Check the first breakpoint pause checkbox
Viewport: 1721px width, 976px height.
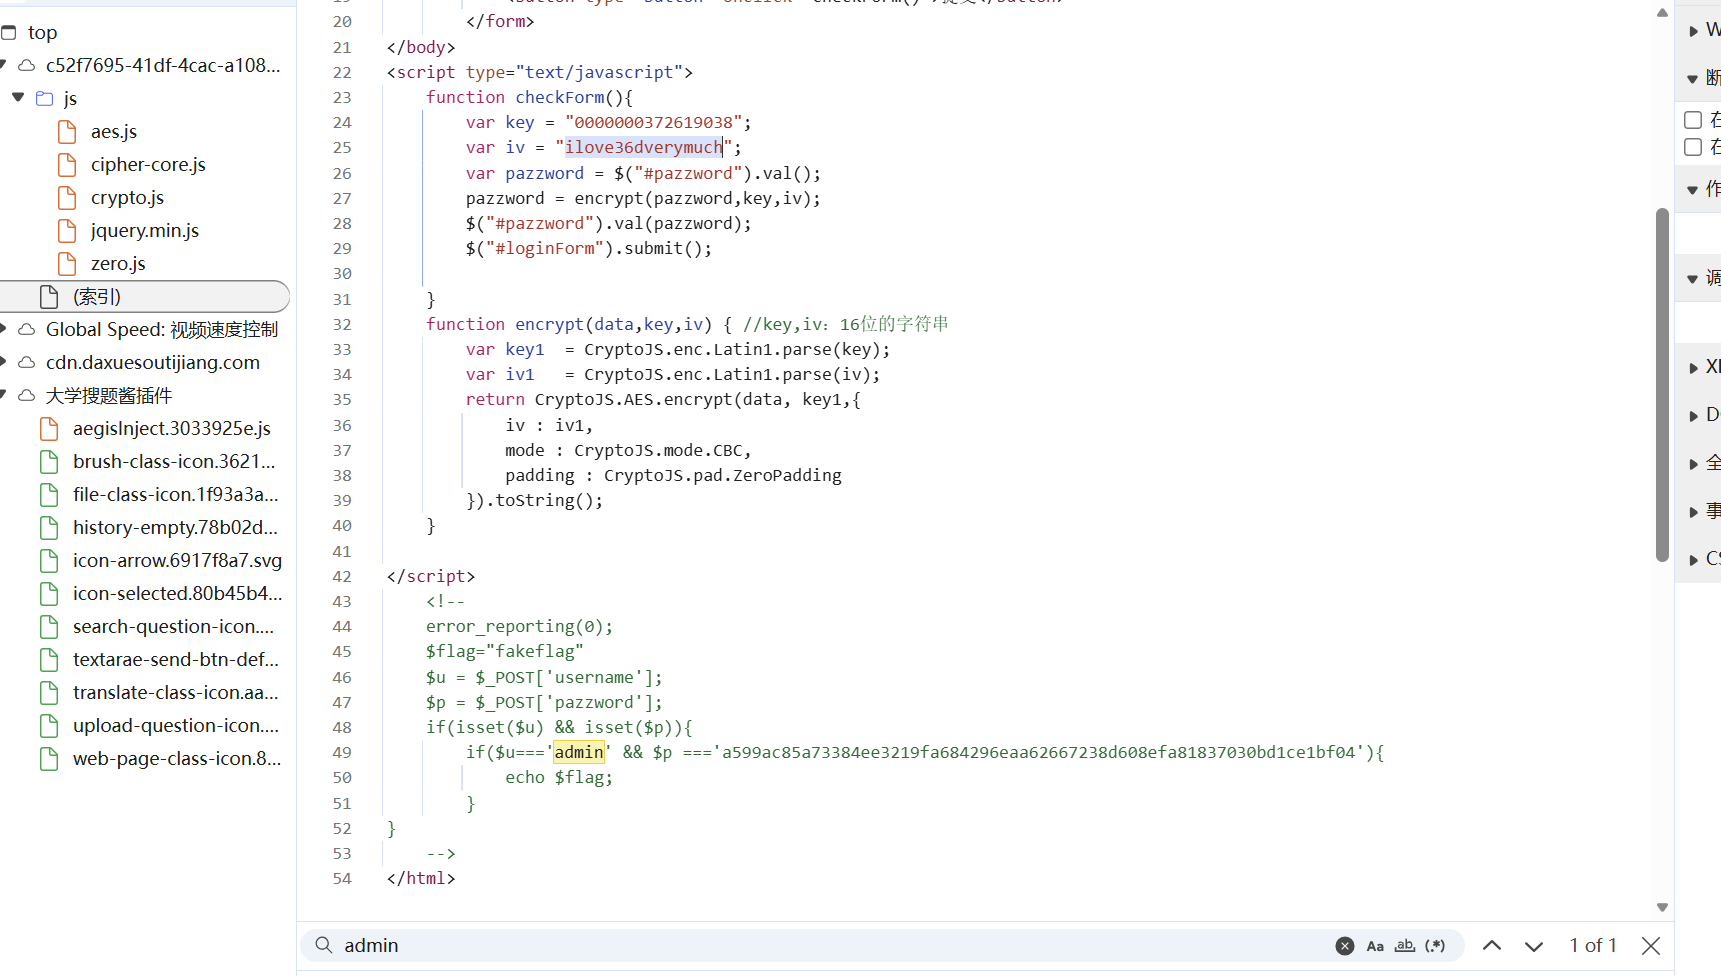pyautogui.click(x=1693, y=120)
